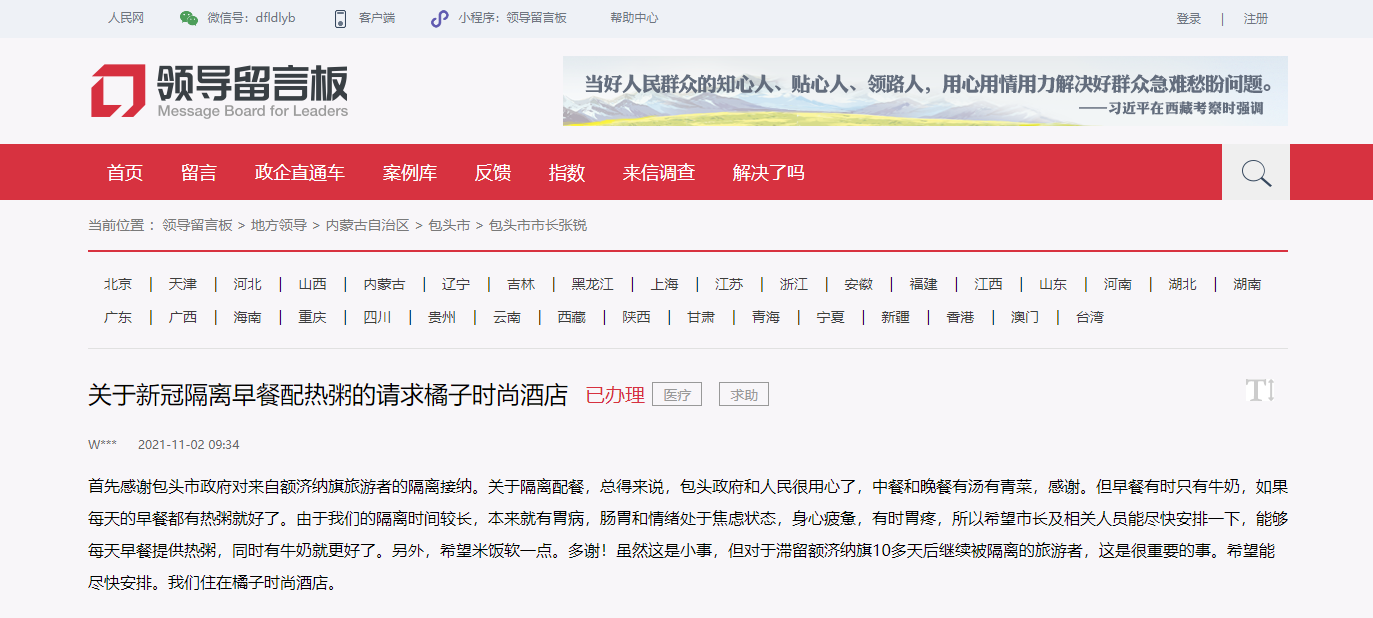The height and width of the screenshot is (618, 1373).
Task: Open the 案例库 menu item
Action: (x=410, y=173)
